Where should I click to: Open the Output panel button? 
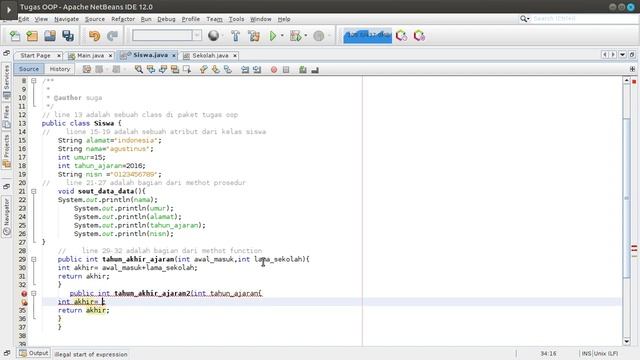pos(34,353)
